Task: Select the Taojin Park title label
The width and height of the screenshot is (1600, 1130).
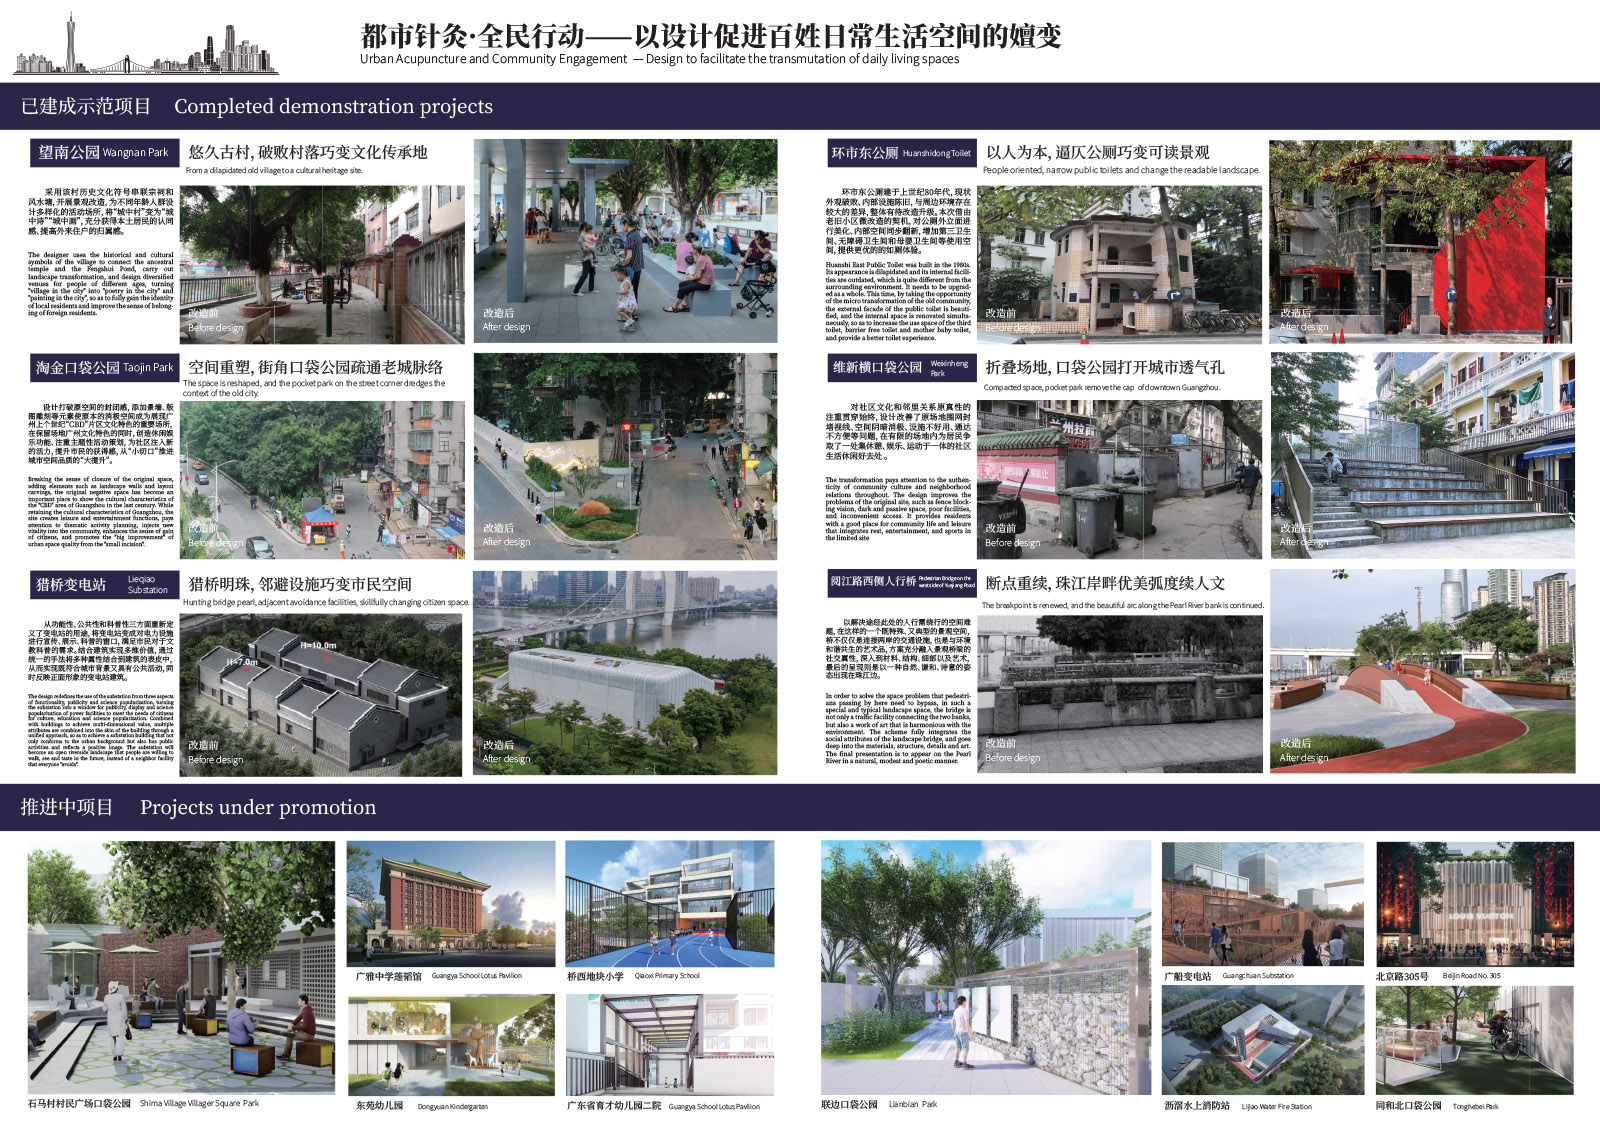Action: coord(104,367)
